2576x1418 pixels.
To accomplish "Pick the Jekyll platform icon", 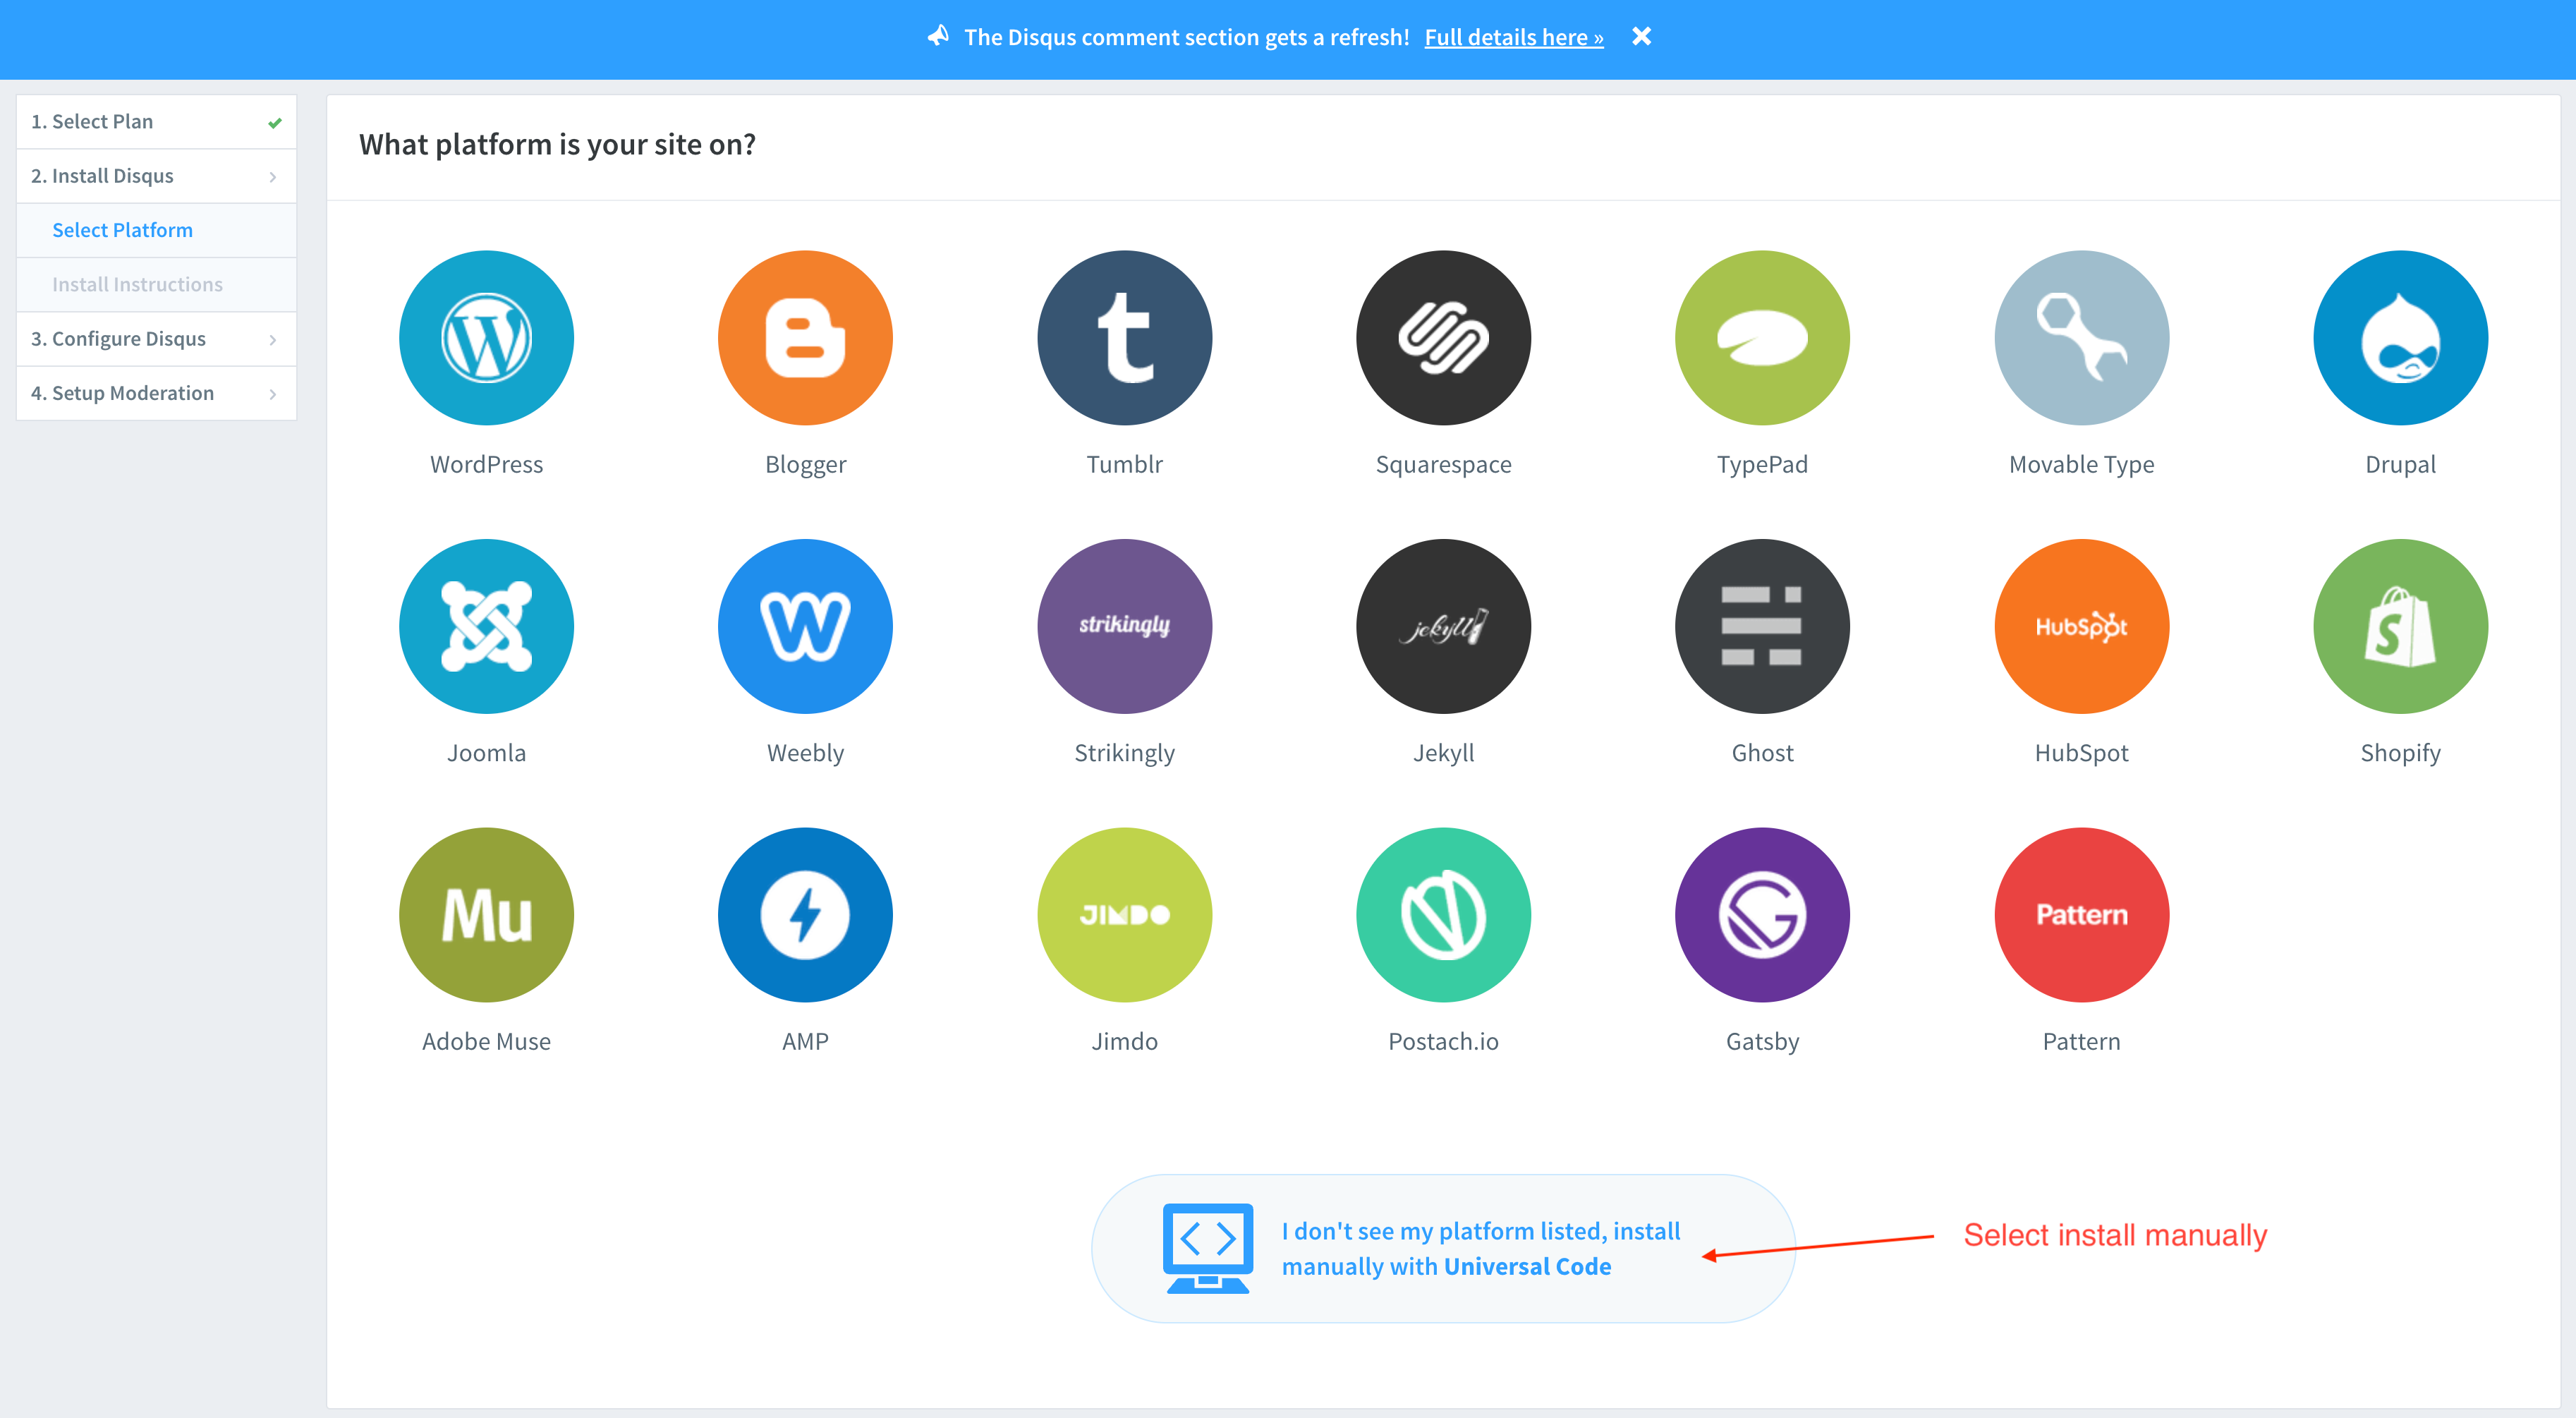I will click(1443, 626).
